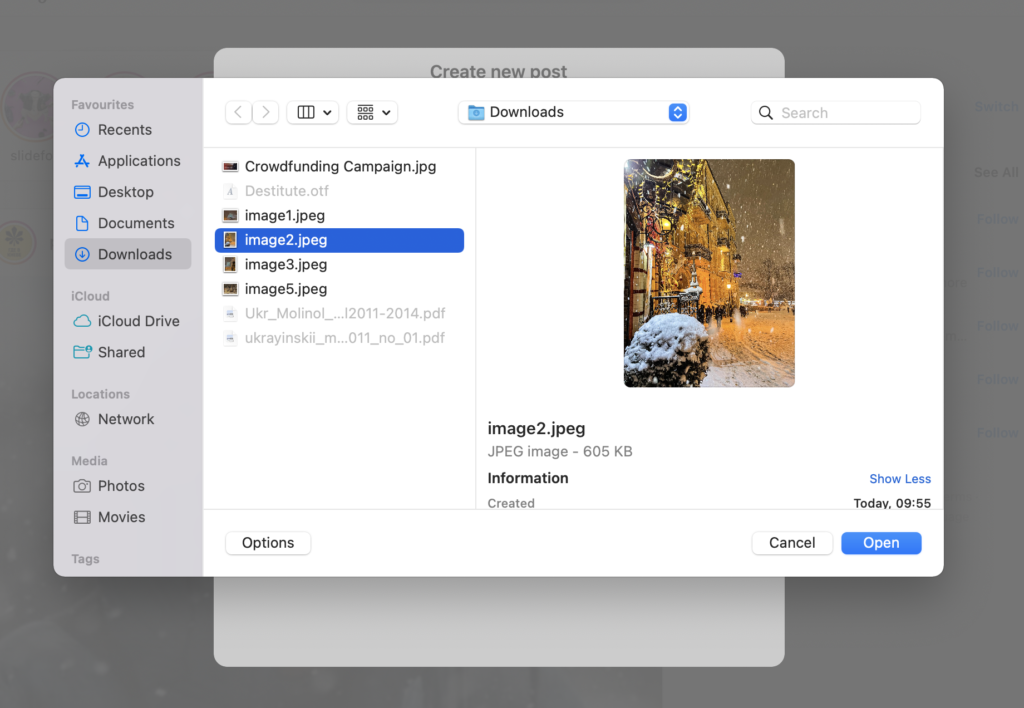Click Open to upload the selected file

tap(881, 543)
